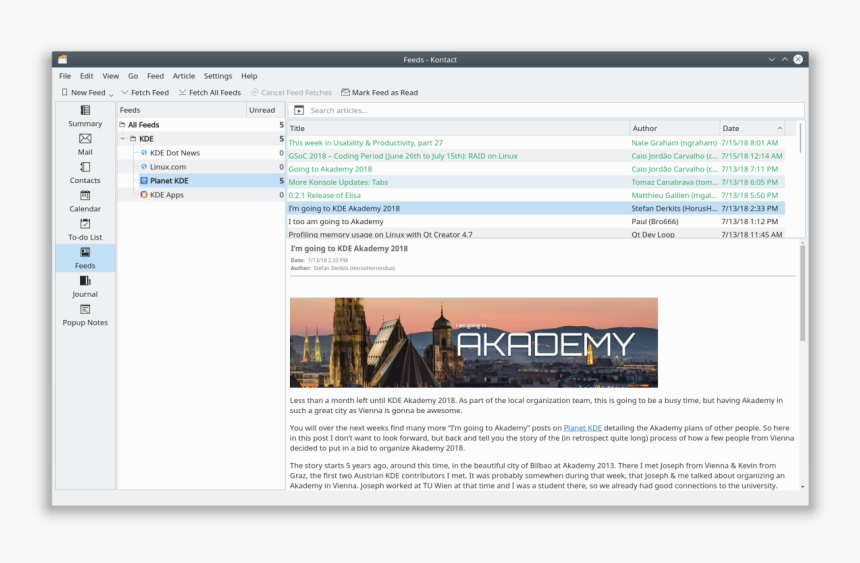Select article I'm going to KDE Akademy 2018
Screen dimensions: 860x563
pyautogui.click(x=536, y=209)
